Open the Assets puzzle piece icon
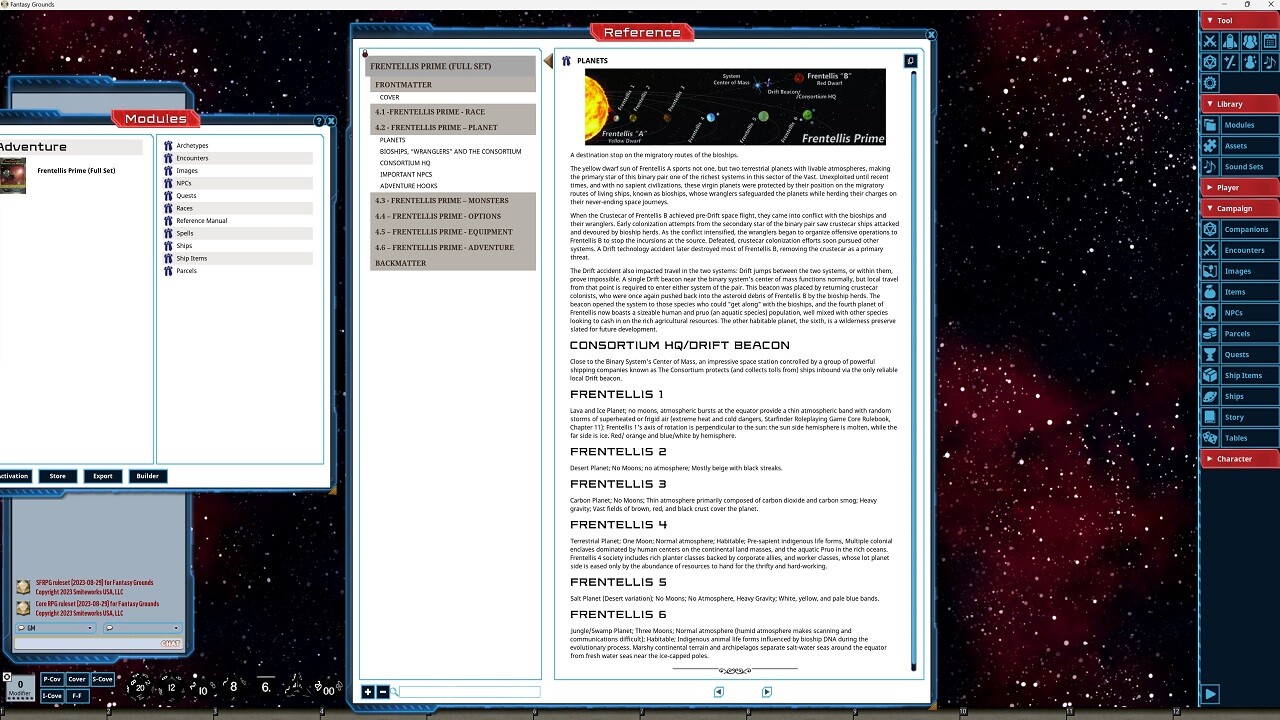This screenshot has width=1280, height=720. coord(1210,146)
